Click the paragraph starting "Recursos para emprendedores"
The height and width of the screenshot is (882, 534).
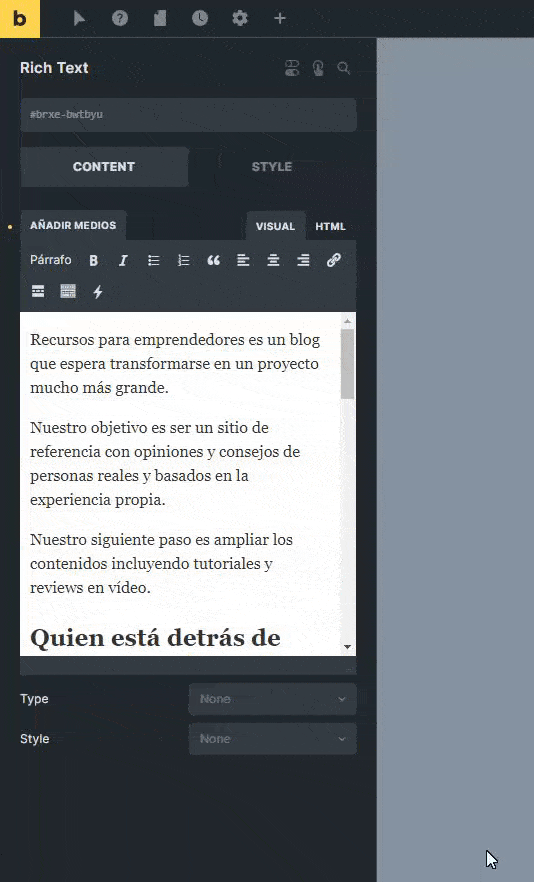coord(175,363)
